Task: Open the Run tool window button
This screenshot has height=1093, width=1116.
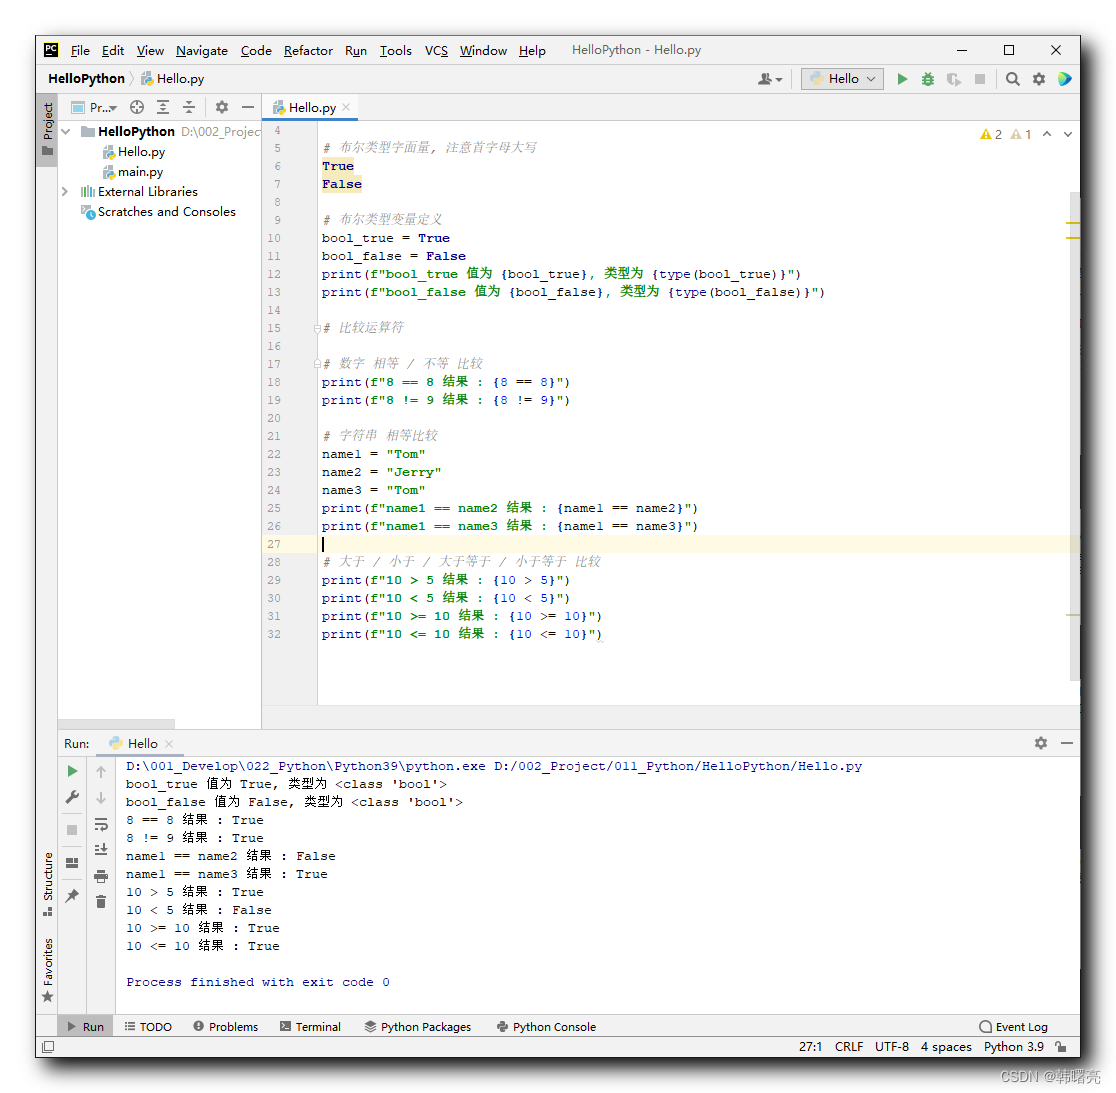Action: coord(85,1027)
